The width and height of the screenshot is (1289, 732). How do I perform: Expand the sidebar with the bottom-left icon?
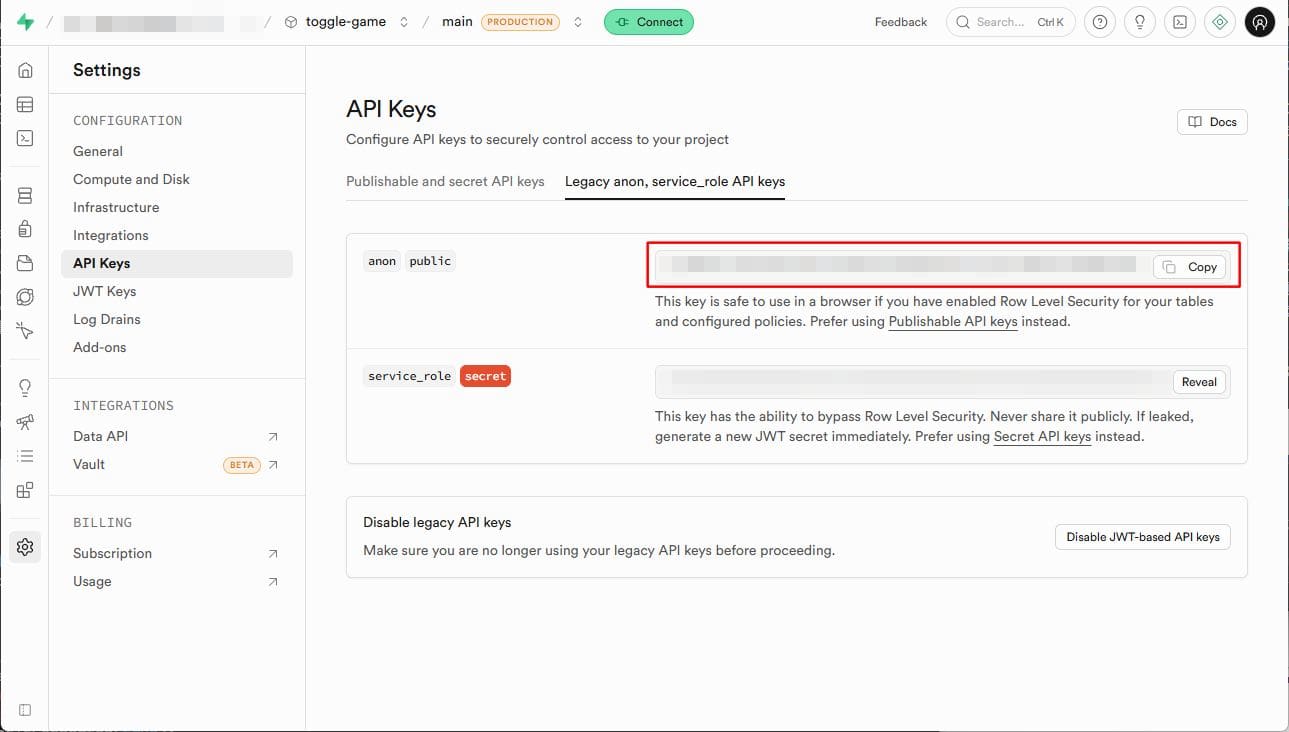click(x=25, y=710)
